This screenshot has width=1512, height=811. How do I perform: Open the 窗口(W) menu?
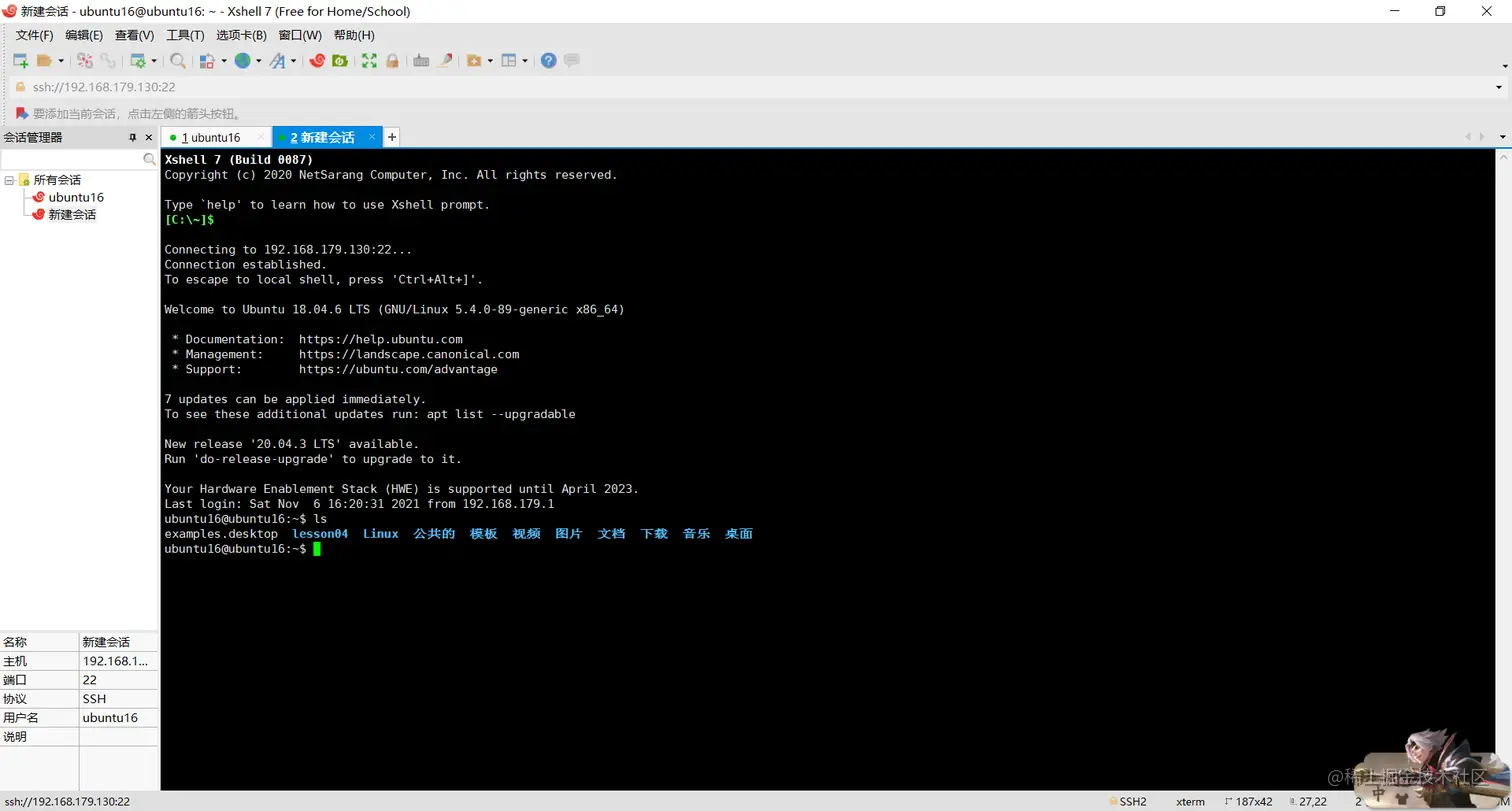click(x=300, y=35)
